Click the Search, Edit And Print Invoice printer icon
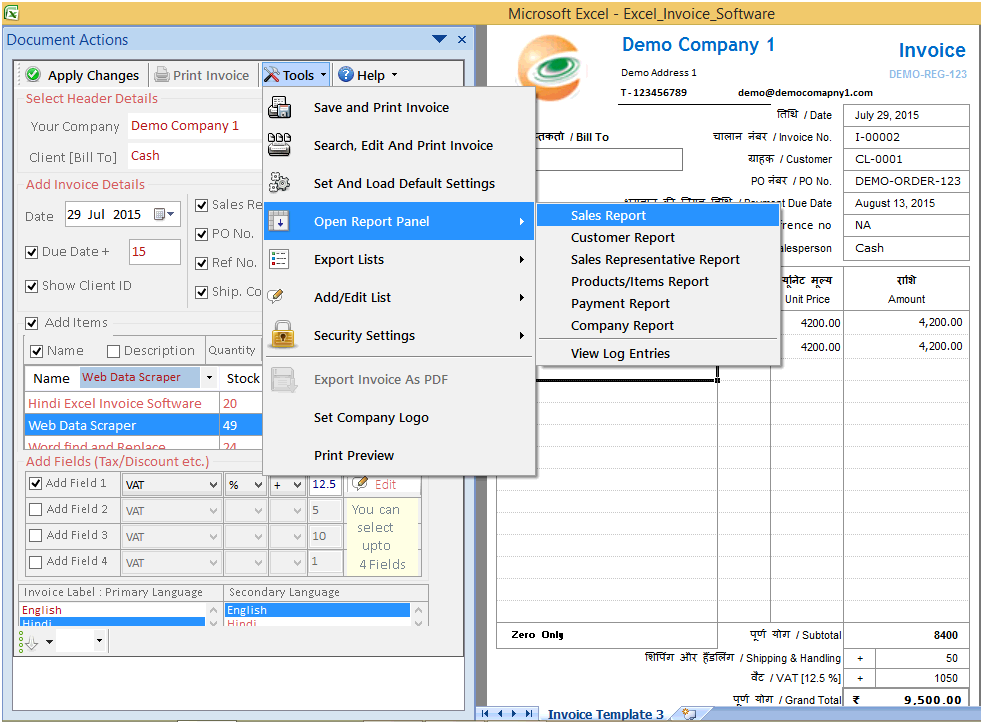981x724 pixels. click(x=279, y=144)
